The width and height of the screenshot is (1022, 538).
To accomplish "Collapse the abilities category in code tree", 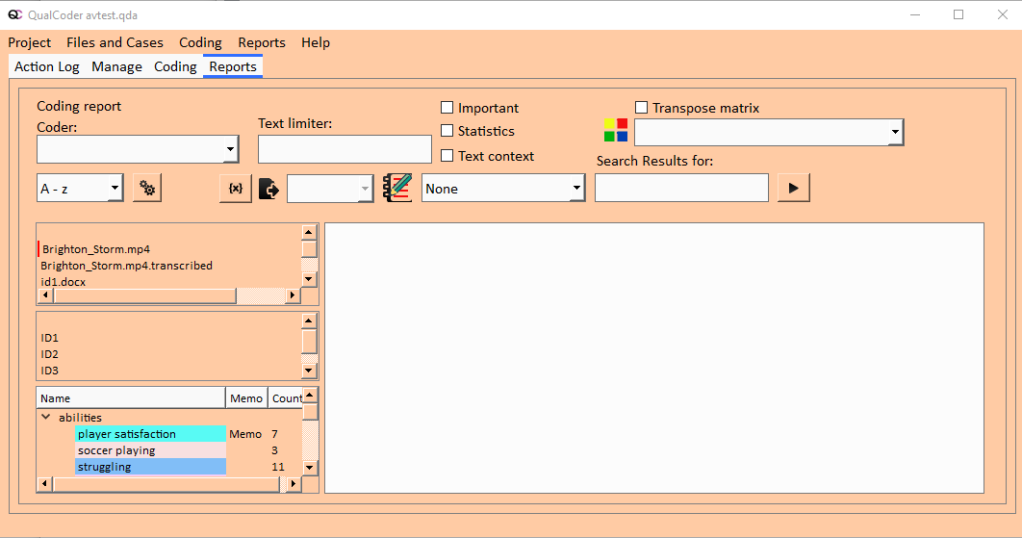I will pyautogui.click(x=45, y=417).
